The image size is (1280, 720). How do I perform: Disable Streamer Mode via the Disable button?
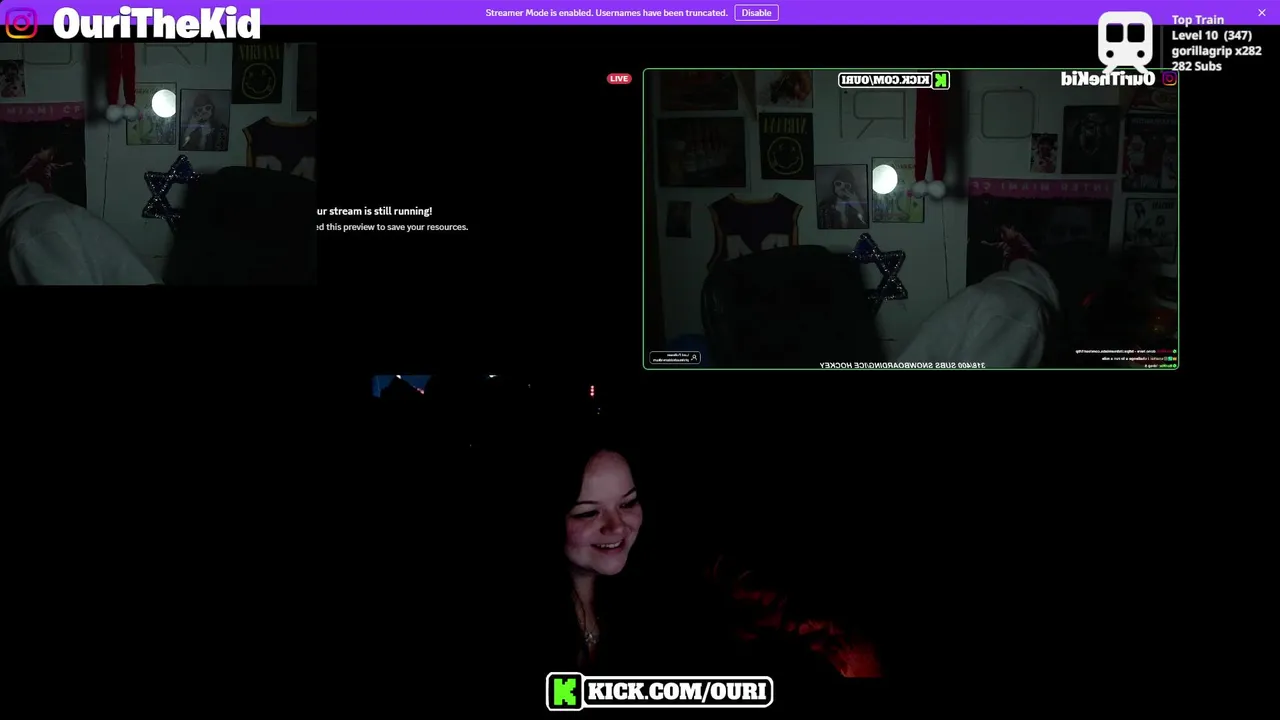coord(756,13)
